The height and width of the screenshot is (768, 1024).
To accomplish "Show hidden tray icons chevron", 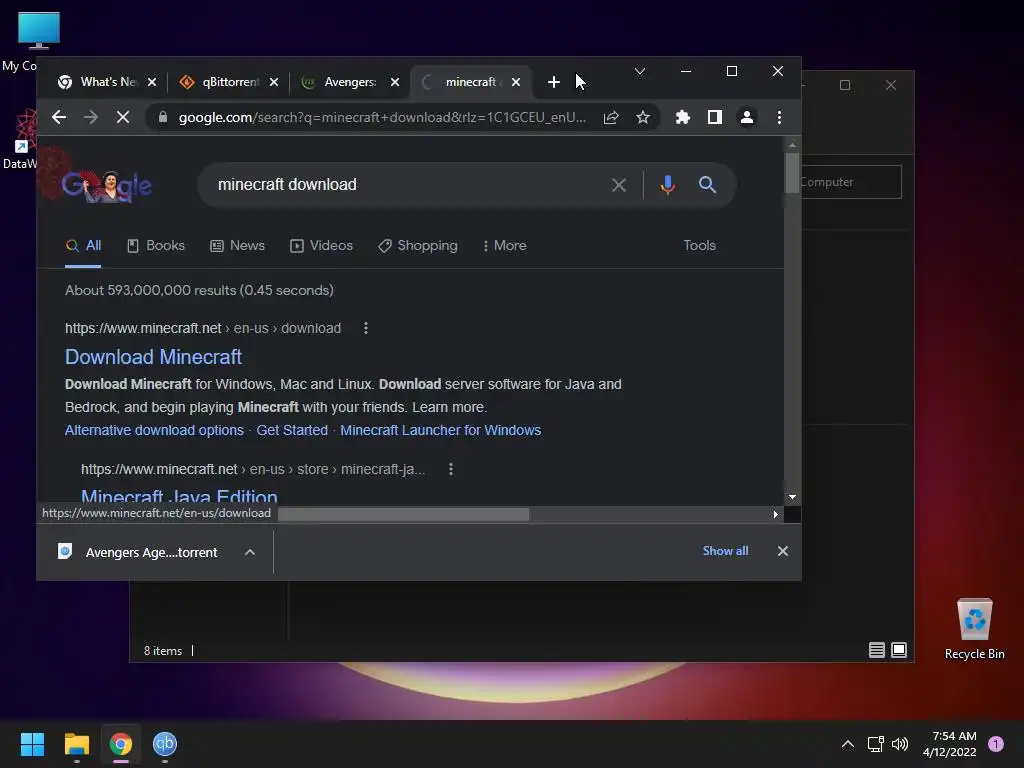I will [x=848, y=744].
